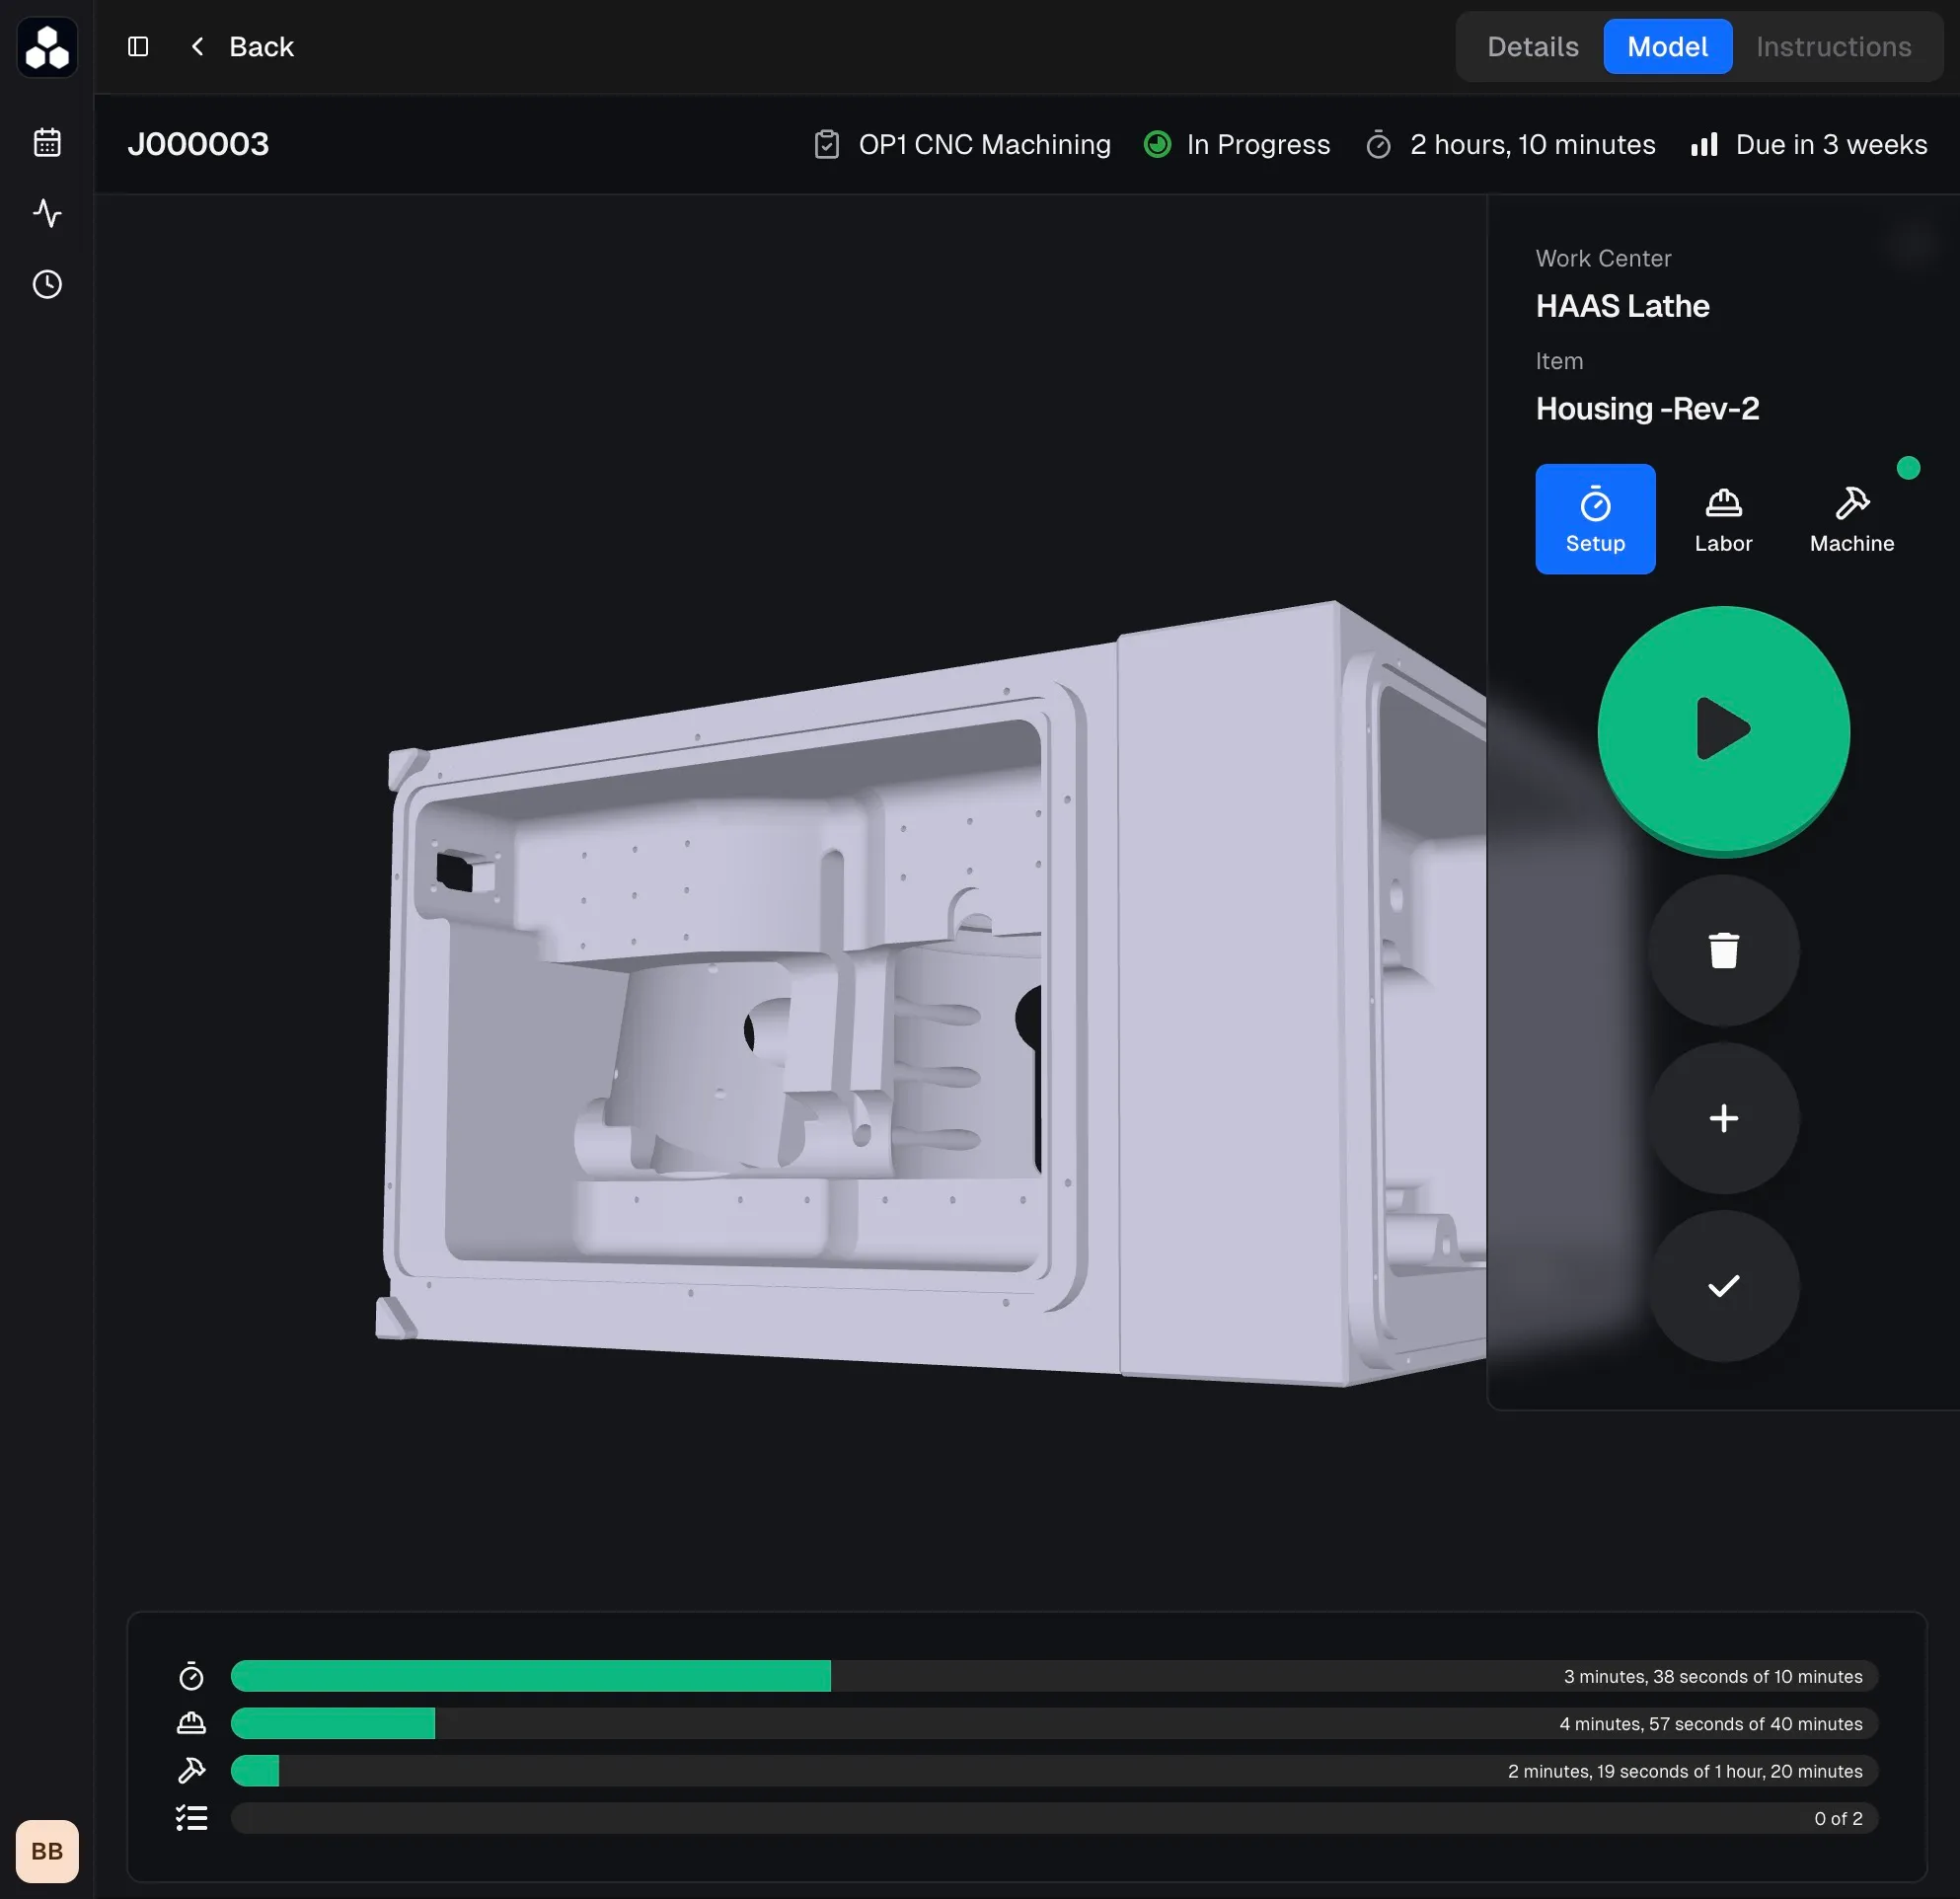This screenshot has width=1960, height=1899.
Task: Click the setup stopwatch icon beside progress bar
Action: click(x=191, y=1676)
